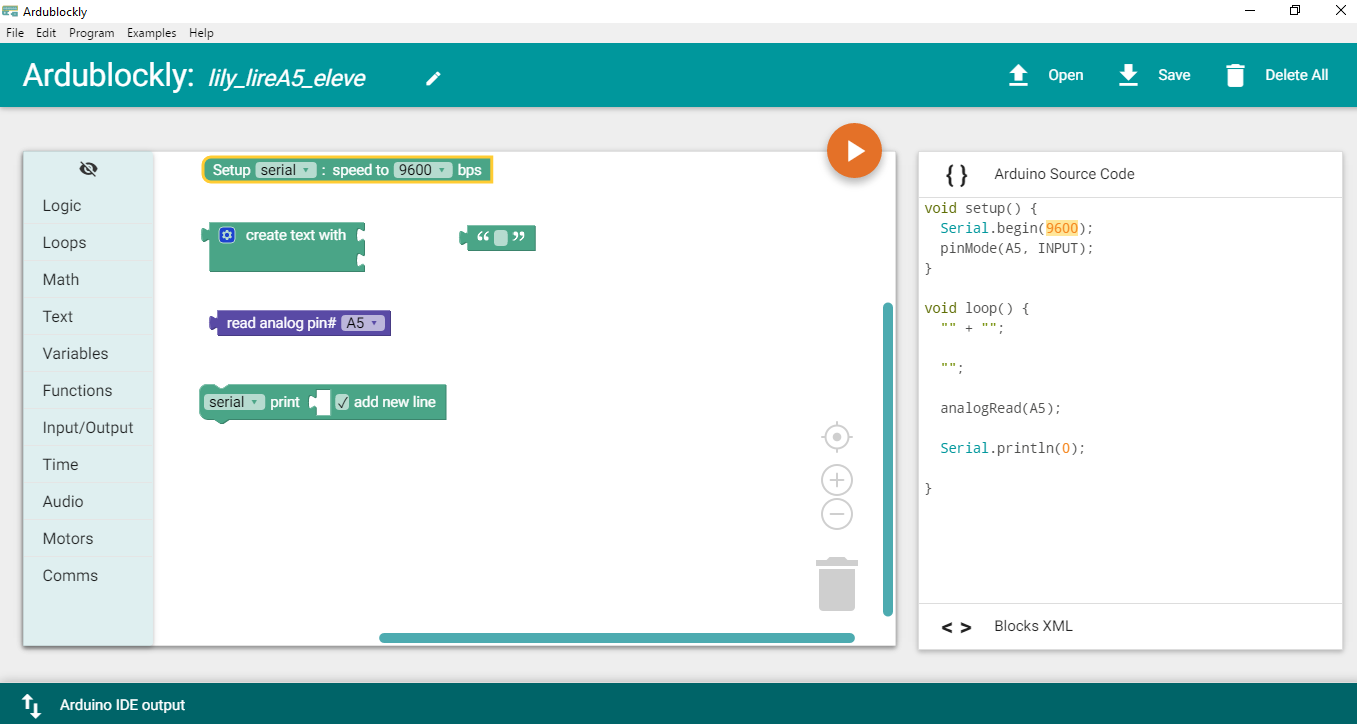Viewport: 1357px width, 724px height.
Task: Zoom in with the plus icon
Action: point(836,480)
